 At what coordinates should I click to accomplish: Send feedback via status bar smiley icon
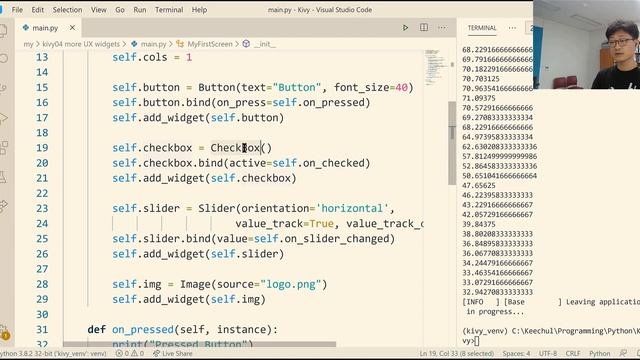(x=623, y=353)
